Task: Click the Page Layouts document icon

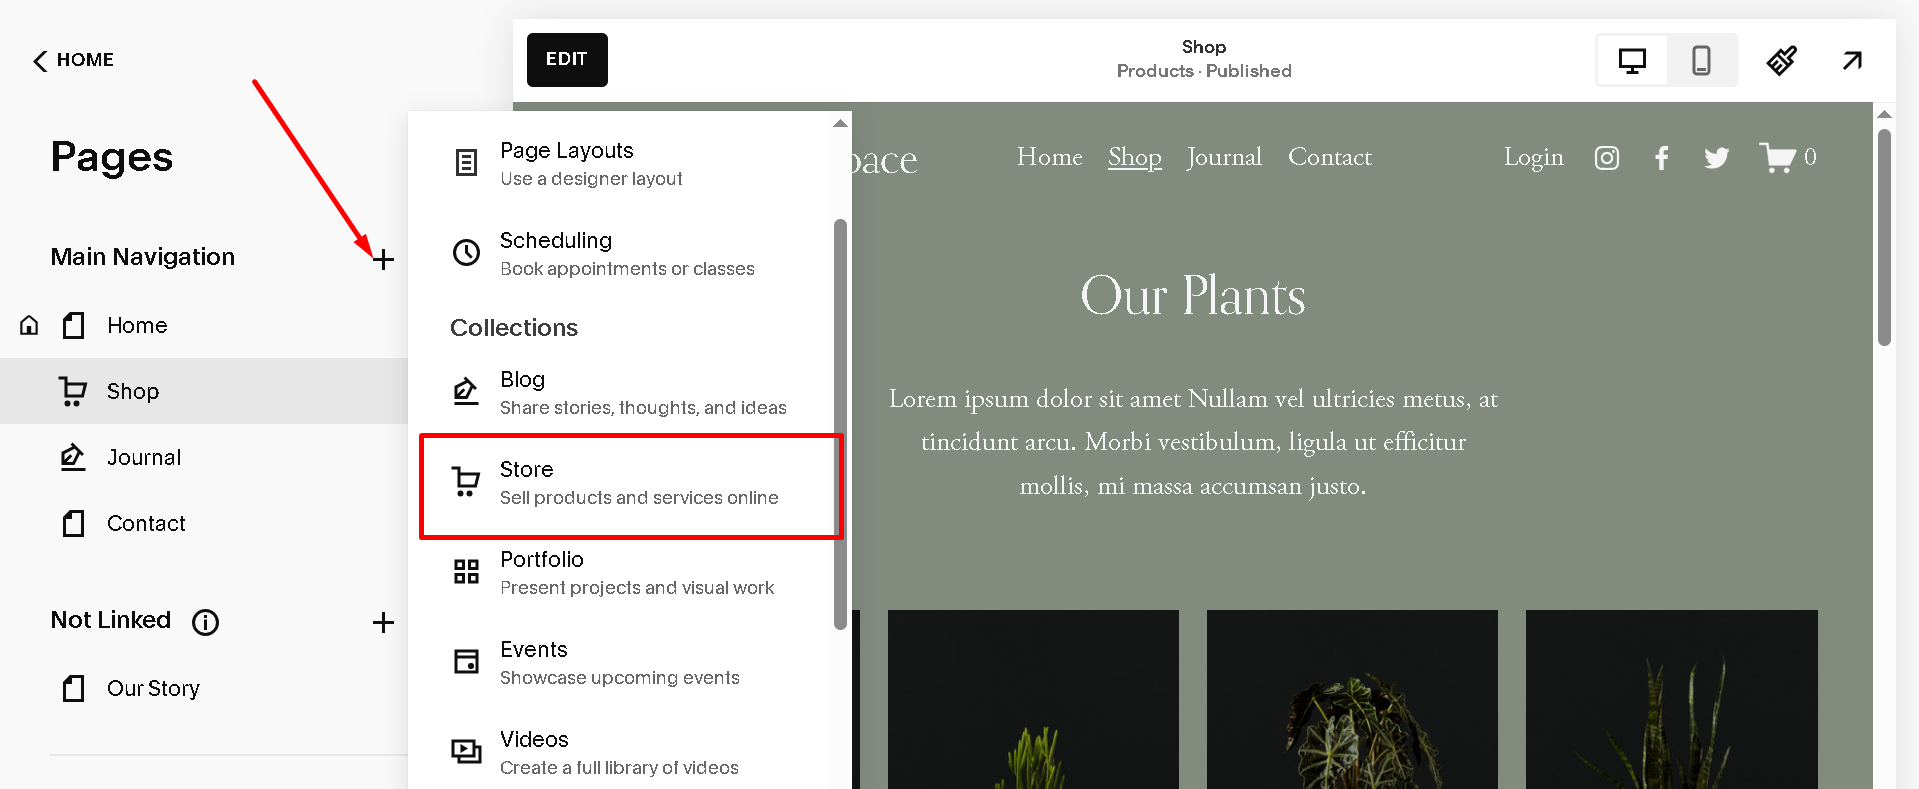Action: (466, 163)
